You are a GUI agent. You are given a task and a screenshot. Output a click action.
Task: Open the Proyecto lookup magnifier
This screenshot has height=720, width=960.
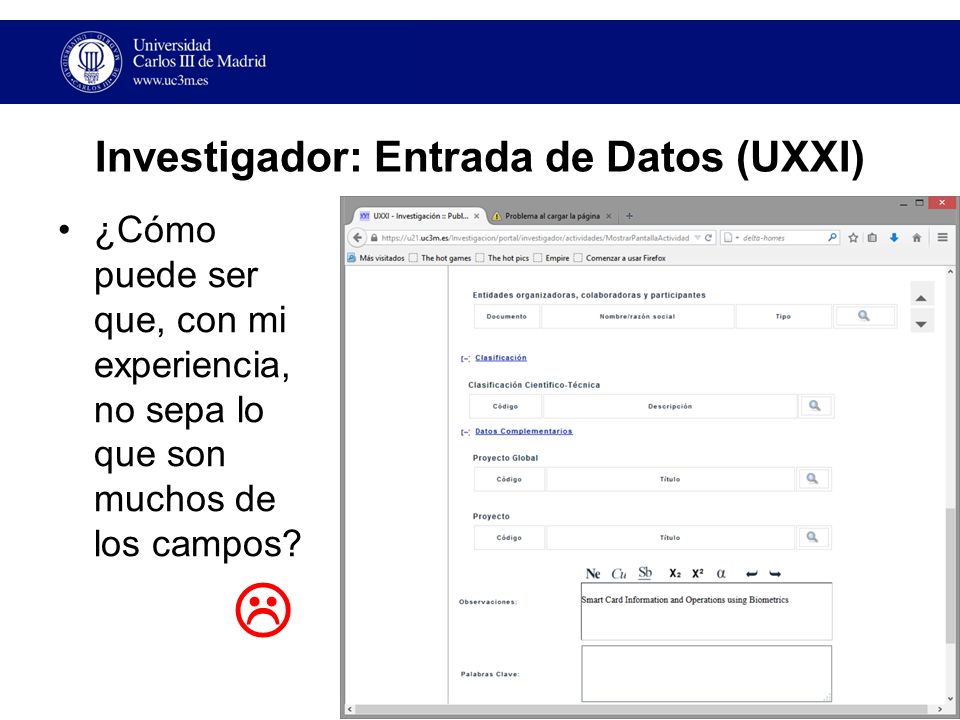(x=812, y=537)
